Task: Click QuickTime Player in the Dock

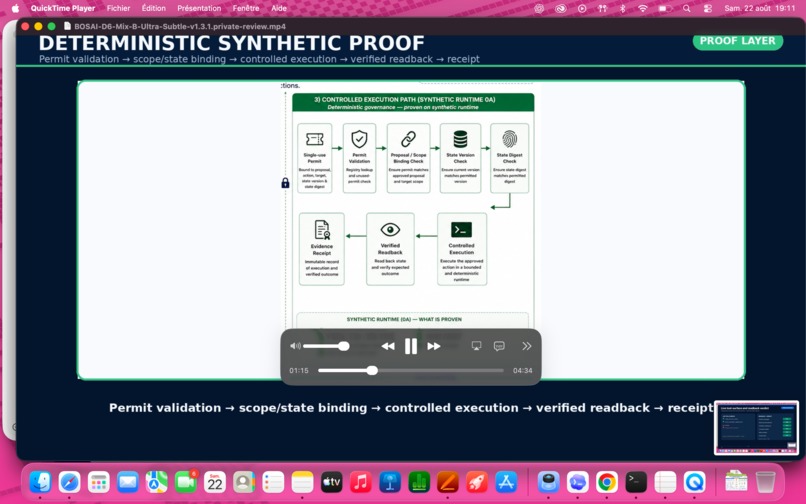Action: click(x=694, y=482)
